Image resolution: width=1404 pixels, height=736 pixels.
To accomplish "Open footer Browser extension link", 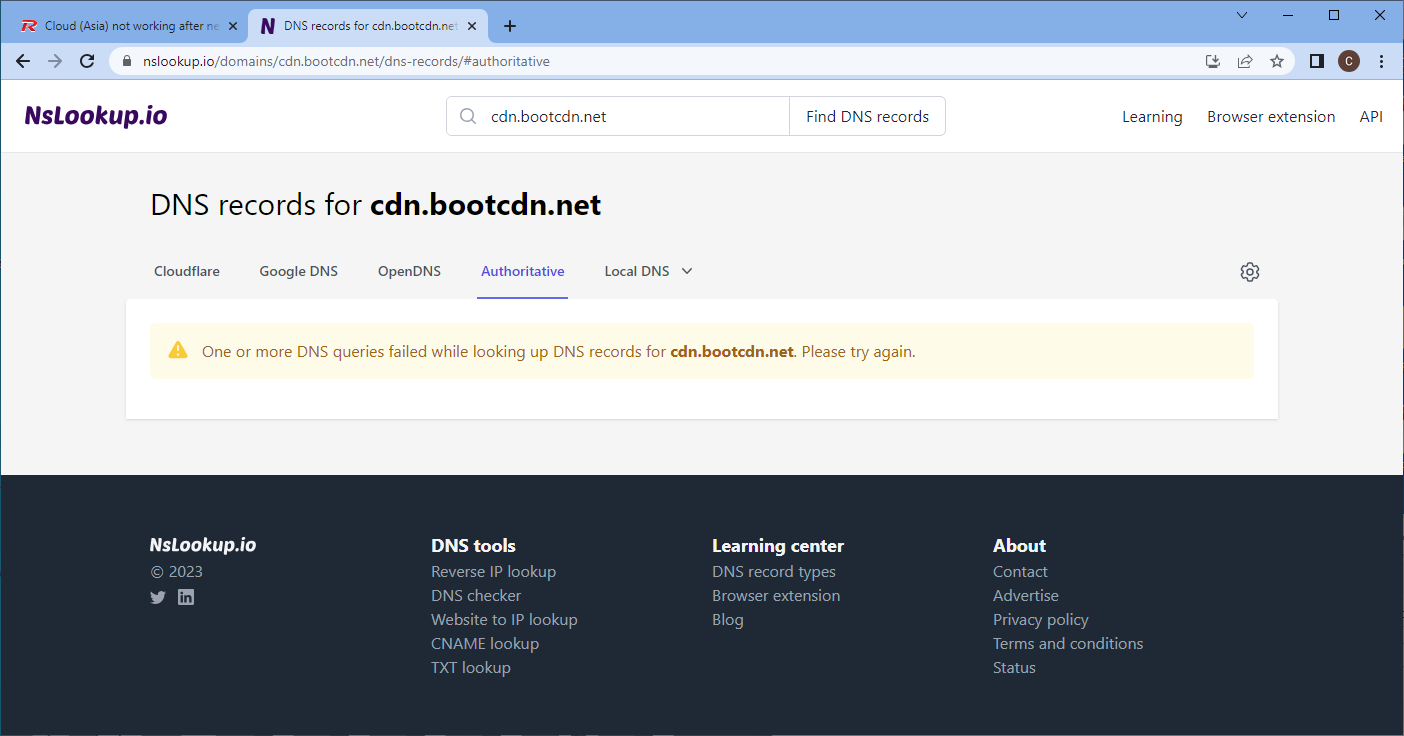I will coord(776,596).
